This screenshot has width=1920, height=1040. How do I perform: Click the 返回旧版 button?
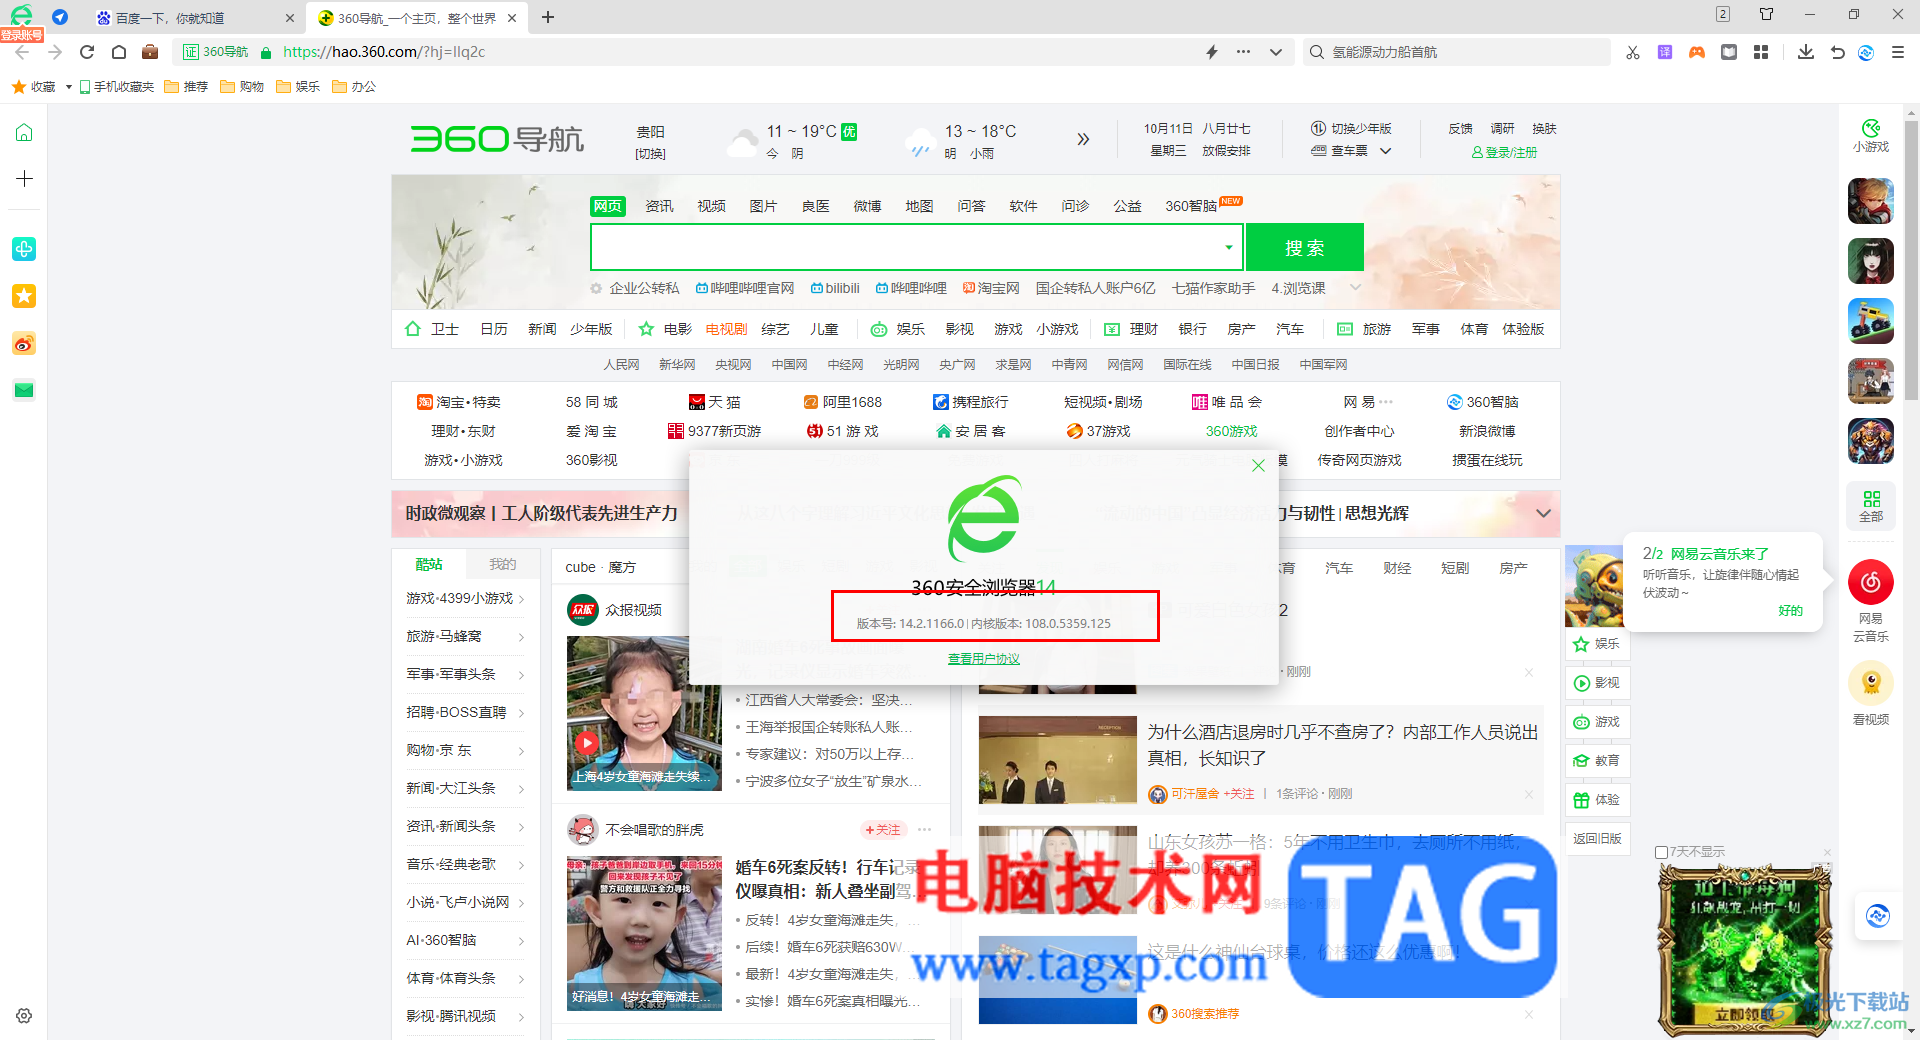[1597, 839]
